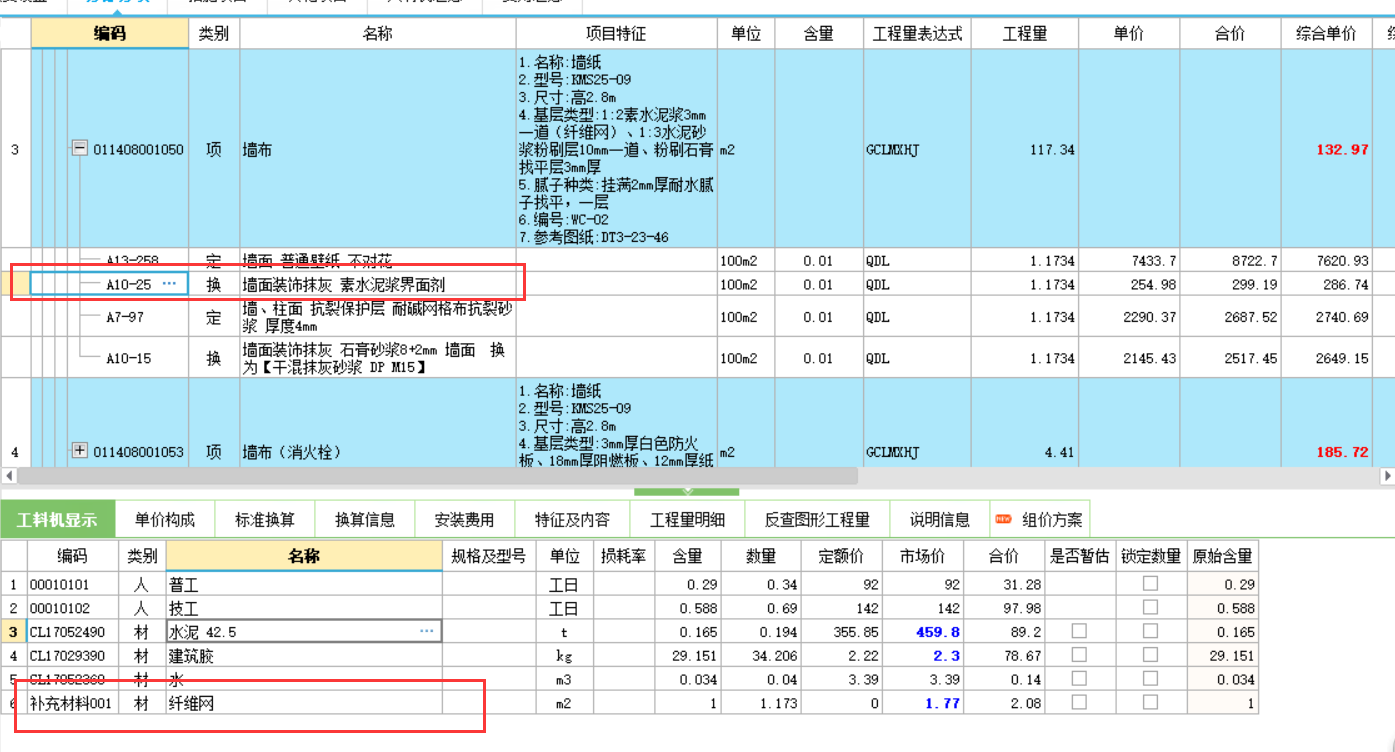Click the A10-25 code input cell
The height and width of the screenshot is (752, 1395).
(110, 284)
